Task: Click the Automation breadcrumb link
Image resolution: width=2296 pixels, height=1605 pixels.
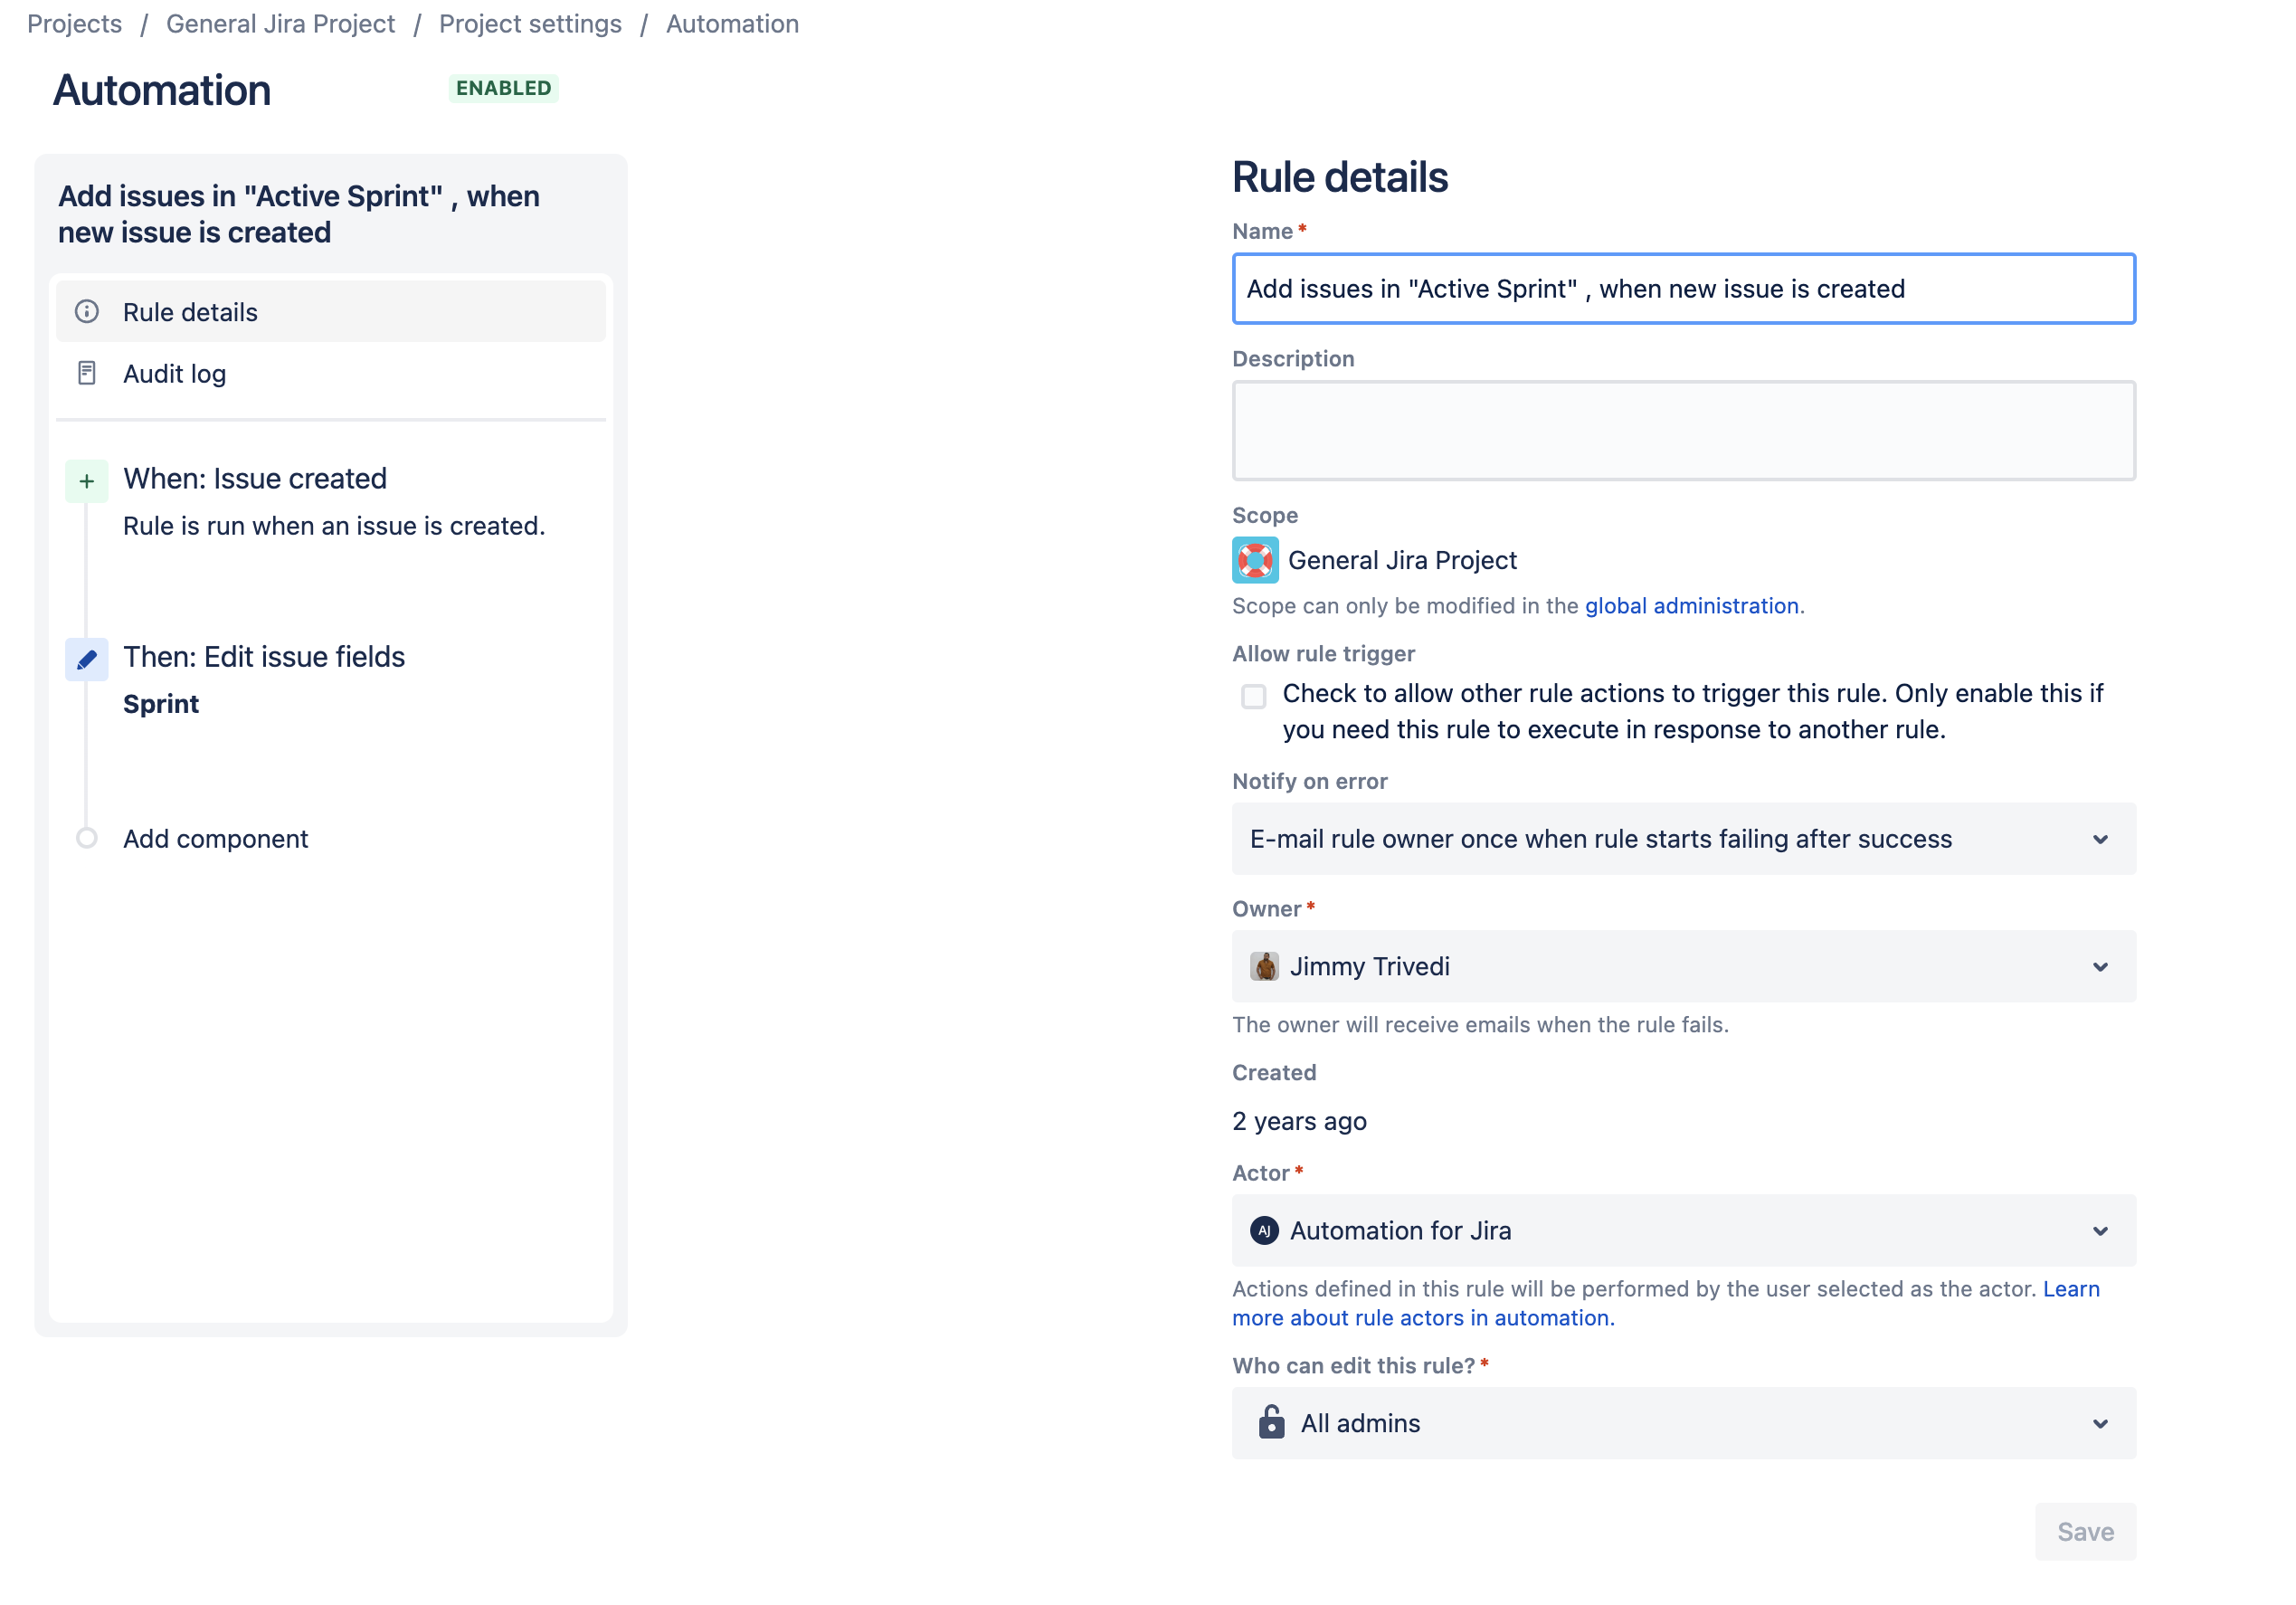Action: 732,24
